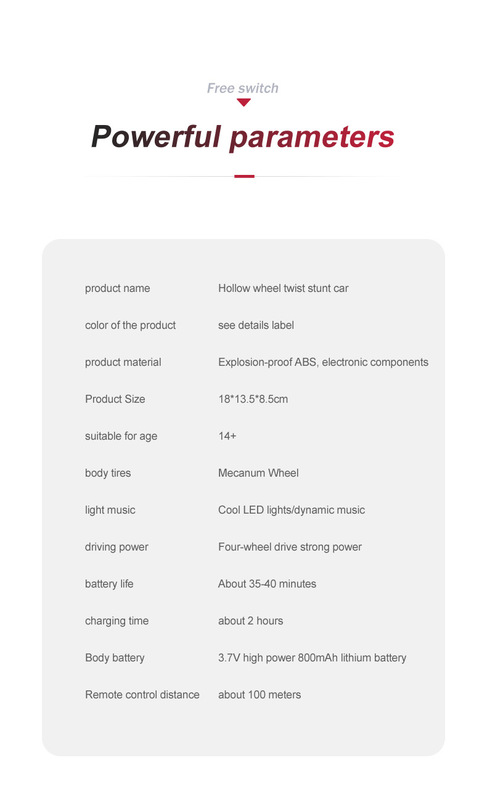Click the red dash under the title
Viewport: 487px width, 800px height.
pyautogui.click(x=244, y=177)
